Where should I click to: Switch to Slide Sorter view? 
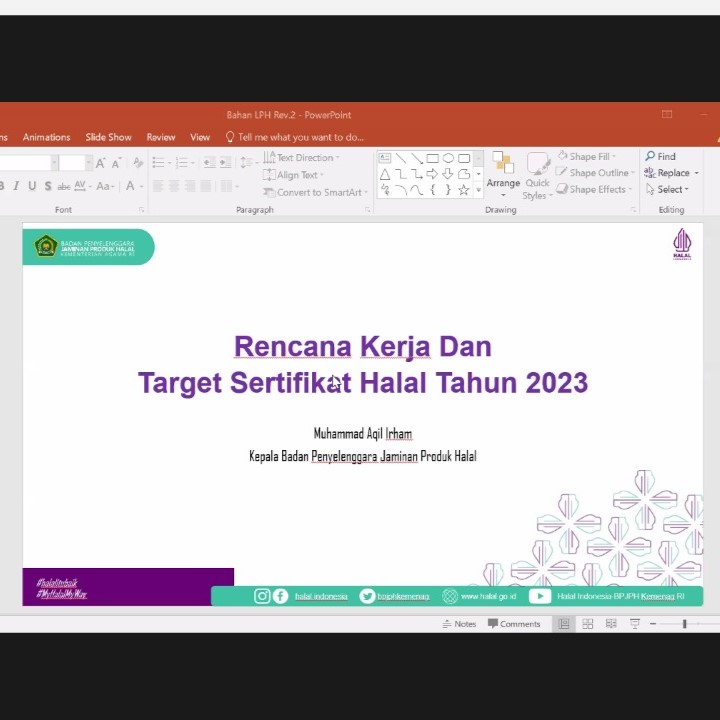tap(588, 624)
